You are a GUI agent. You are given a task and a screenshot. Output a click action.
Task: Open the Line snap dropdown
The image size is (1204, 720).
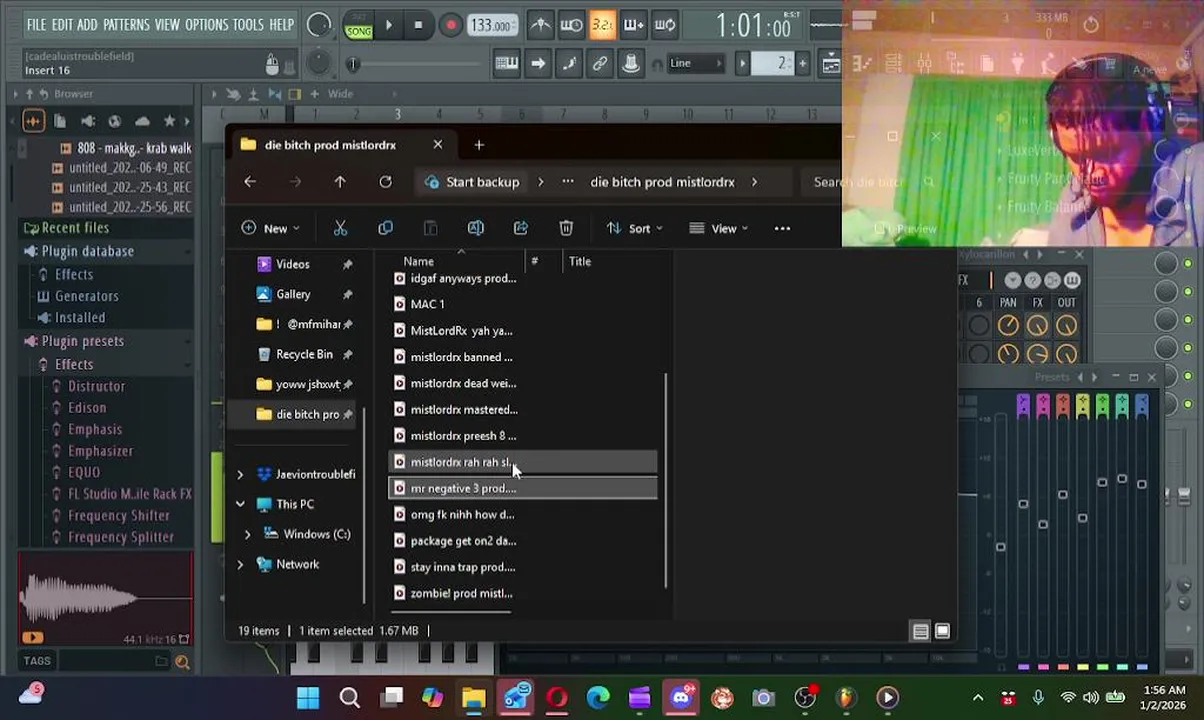[696, 64]
